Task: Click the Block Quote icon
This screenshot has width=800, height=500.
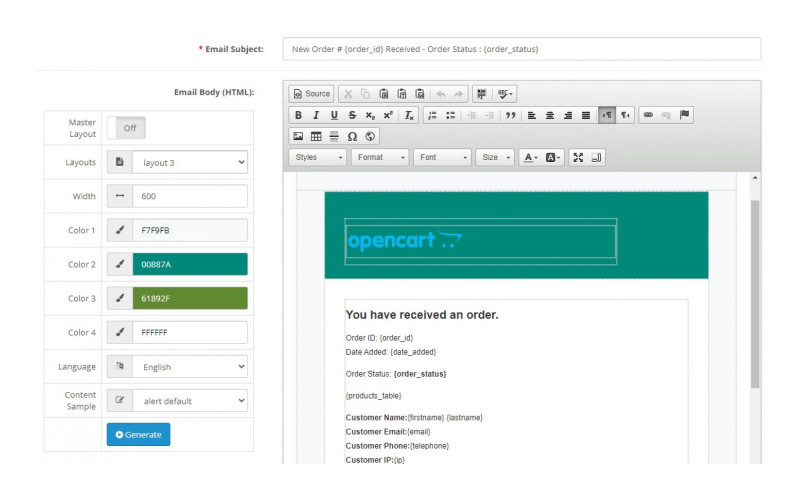Action: point(510,115)
